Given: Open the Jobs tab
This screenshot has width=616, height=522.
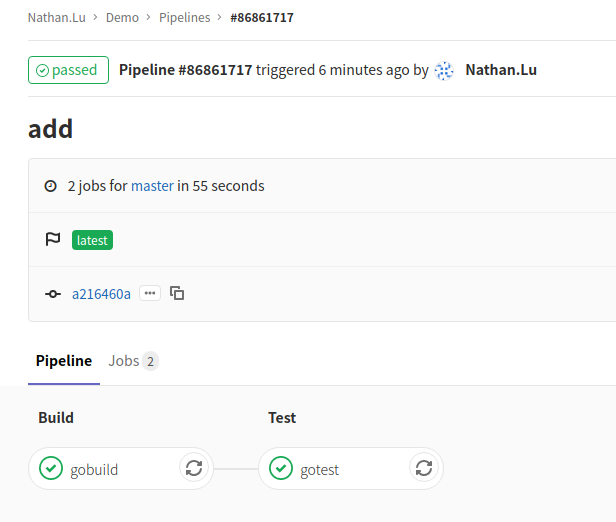Looking at the screenshot, I should (133, 361).
